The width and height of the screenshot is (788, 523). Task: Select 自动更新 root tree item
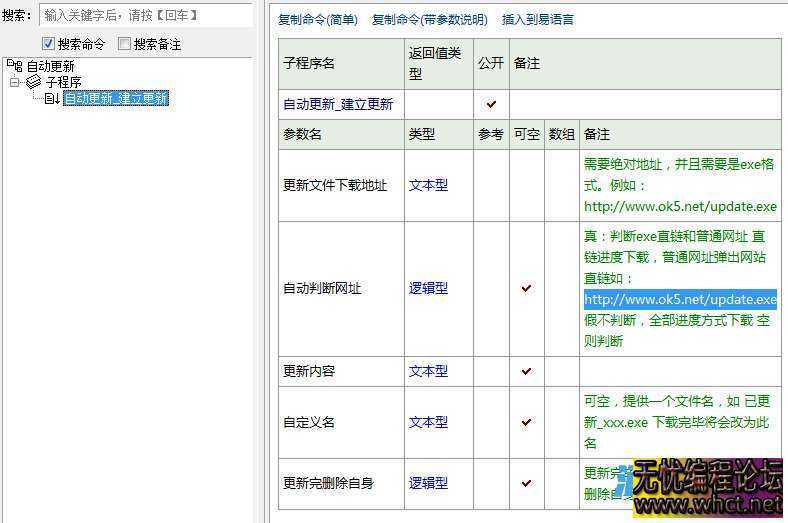click(x=50, y=66)
